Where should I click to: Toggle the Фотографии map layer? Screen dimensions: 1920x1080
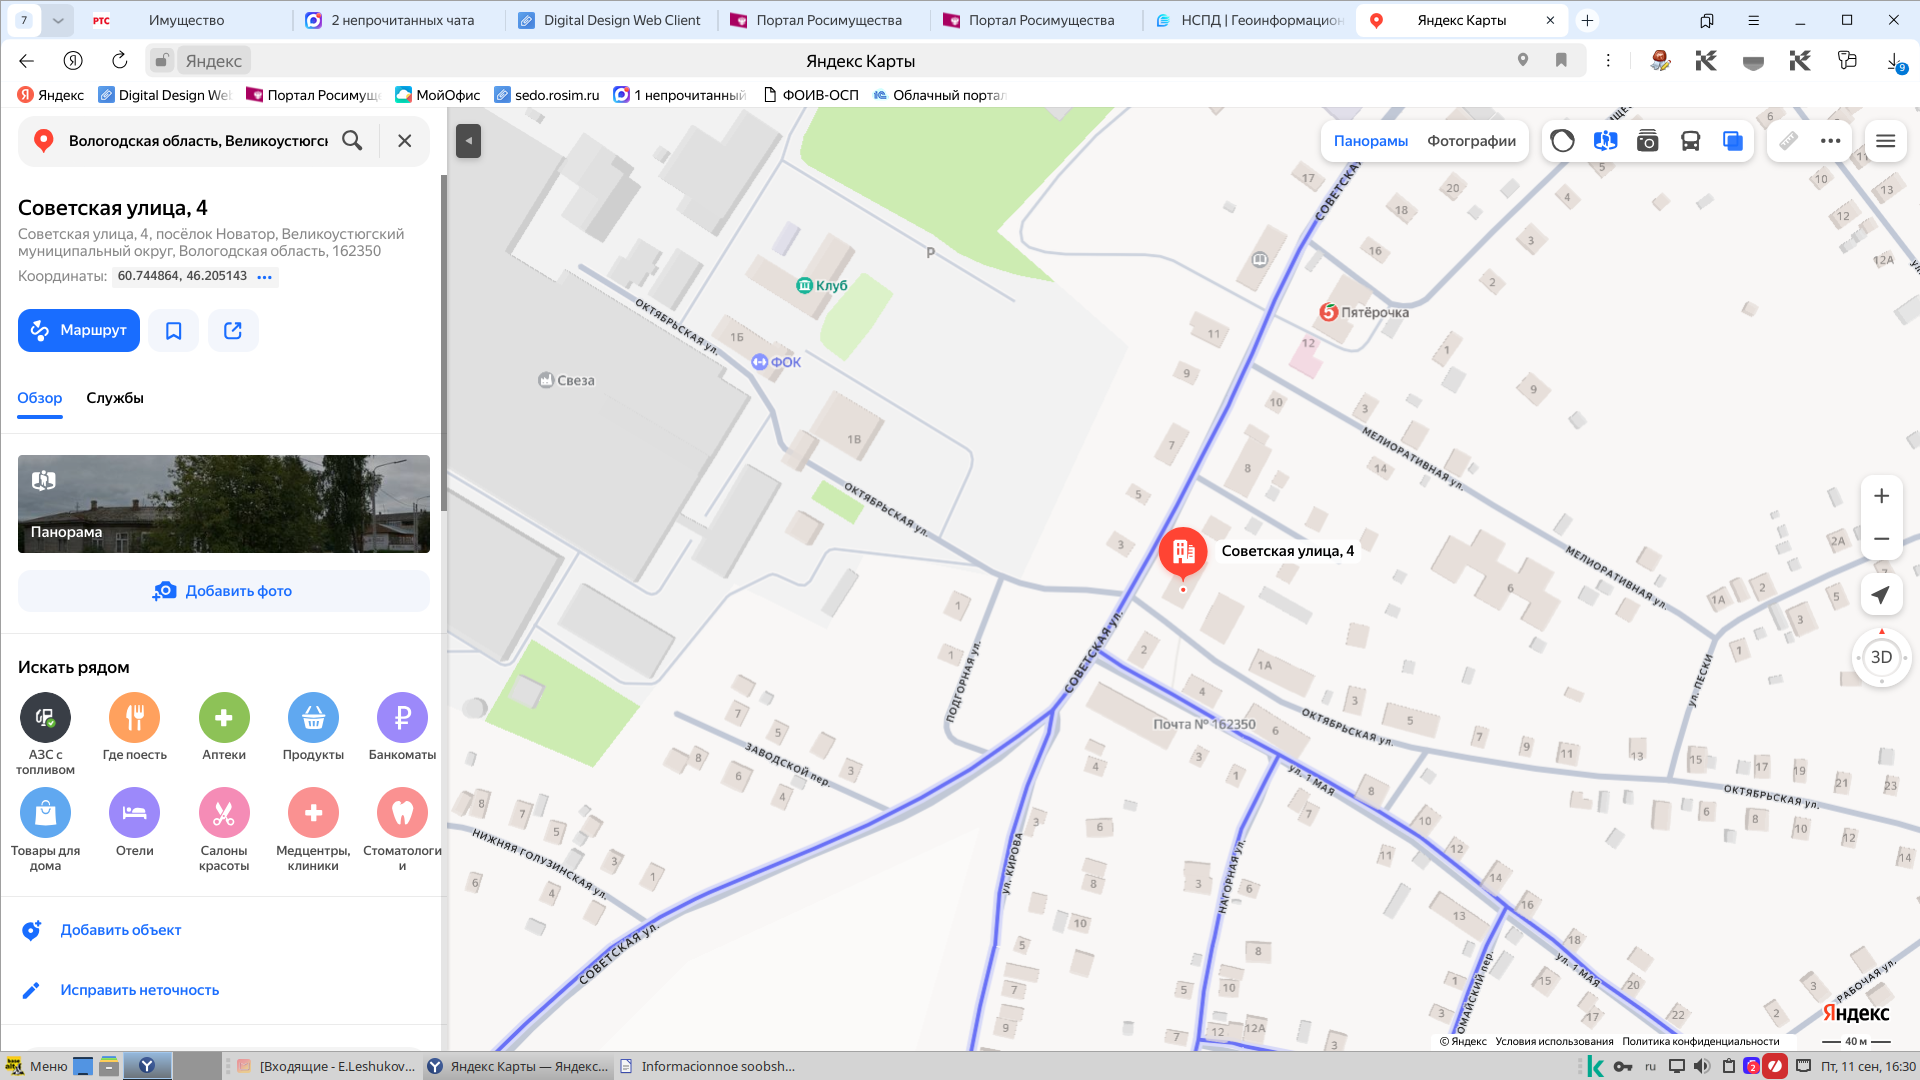[x=1471, y=141]
